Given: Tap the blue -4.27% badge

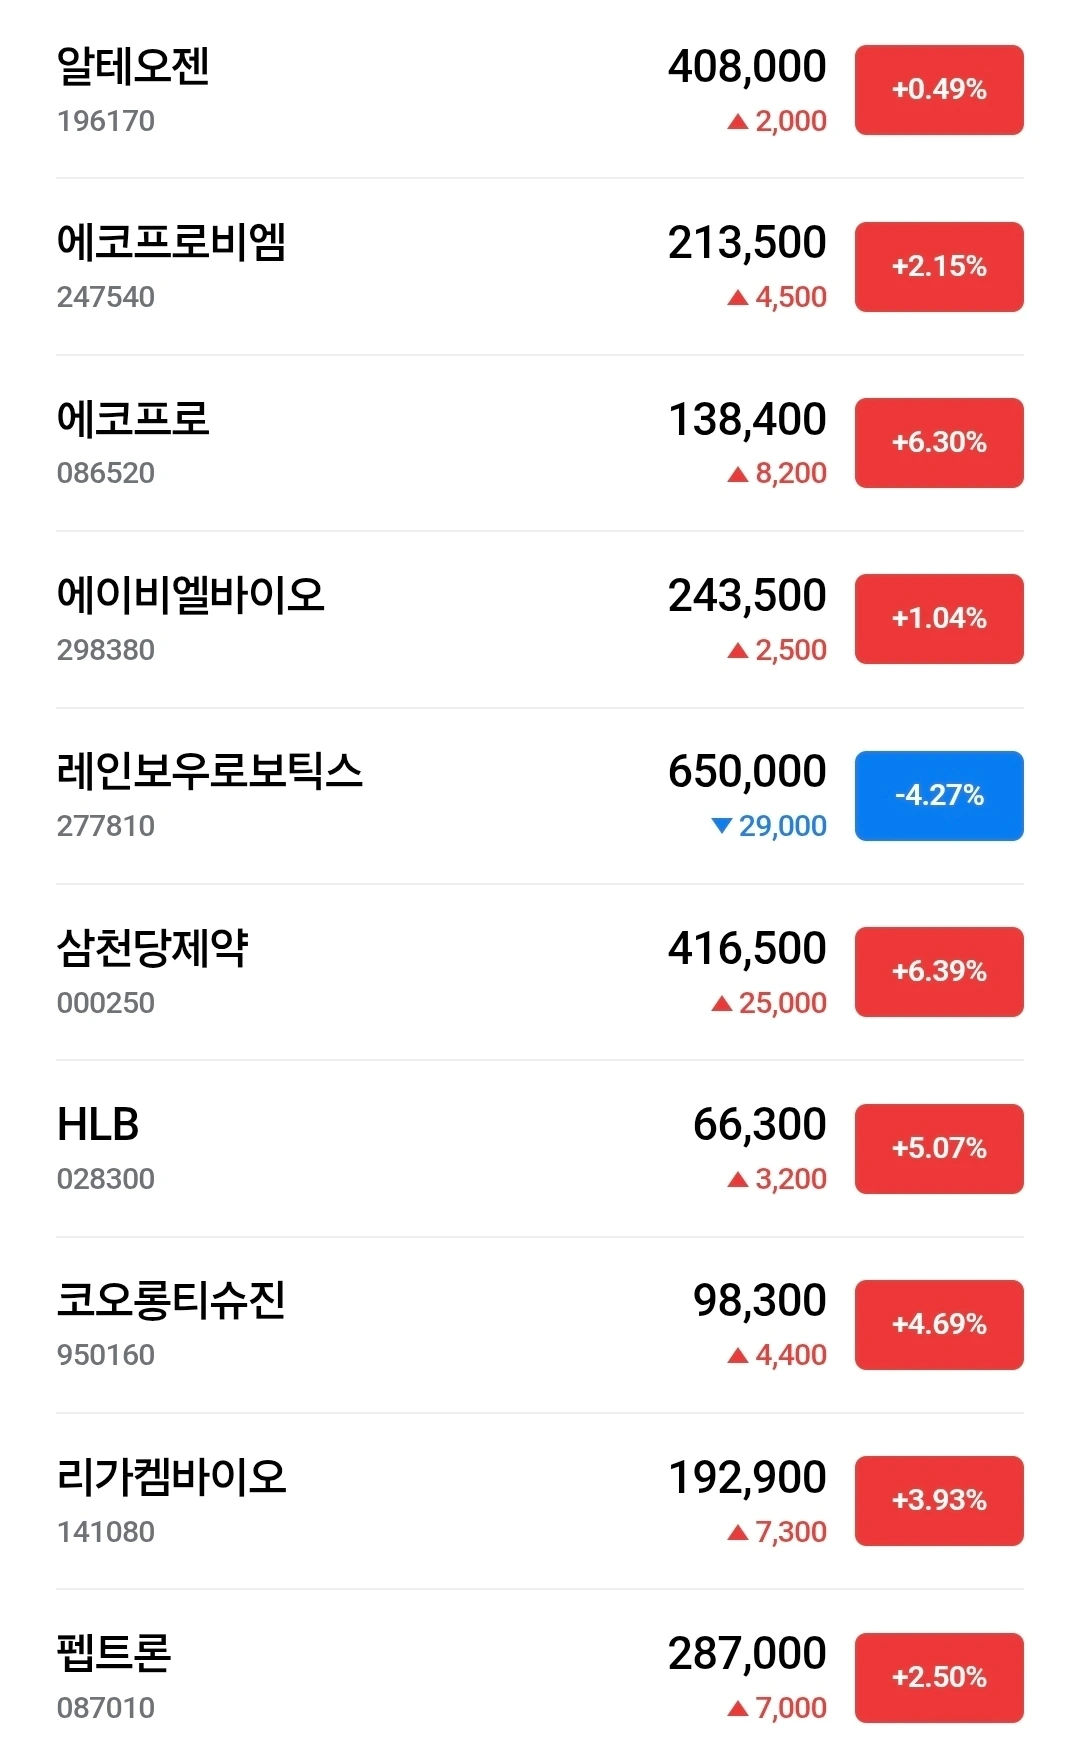Looking at the screenshot, I should 939,796.
